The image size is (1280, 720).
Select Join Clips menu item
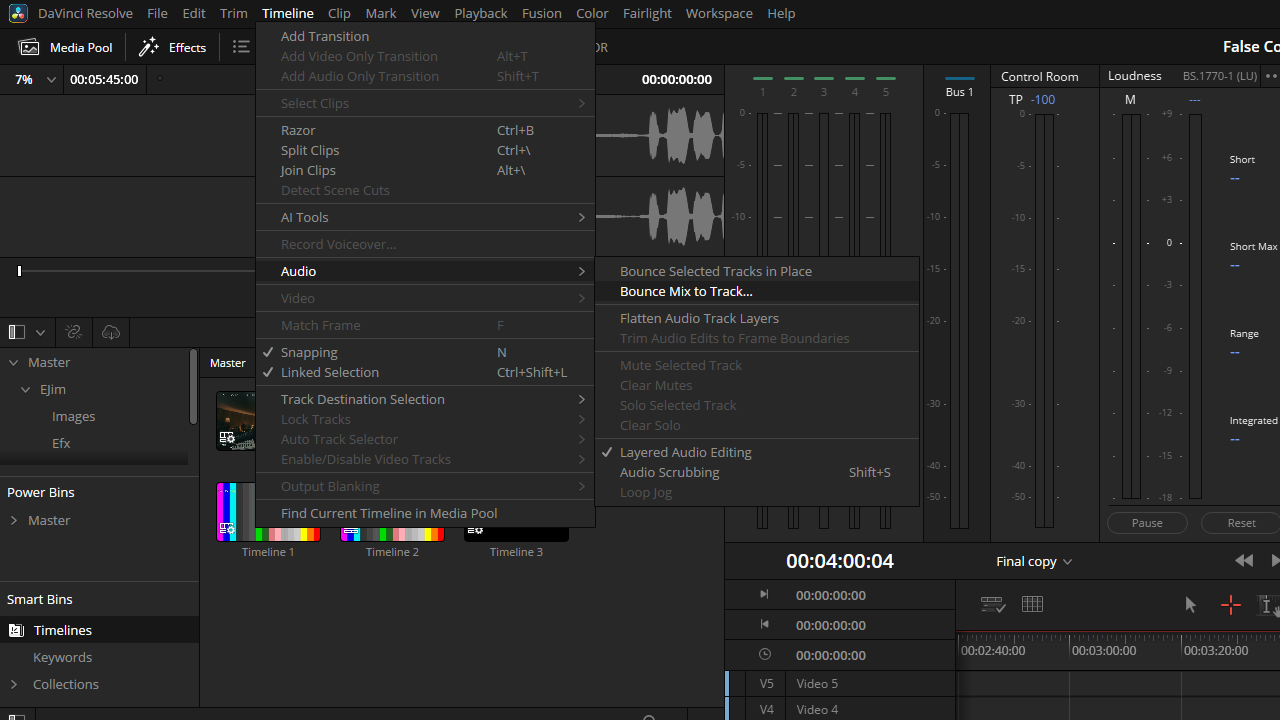(x=426, y=170)
